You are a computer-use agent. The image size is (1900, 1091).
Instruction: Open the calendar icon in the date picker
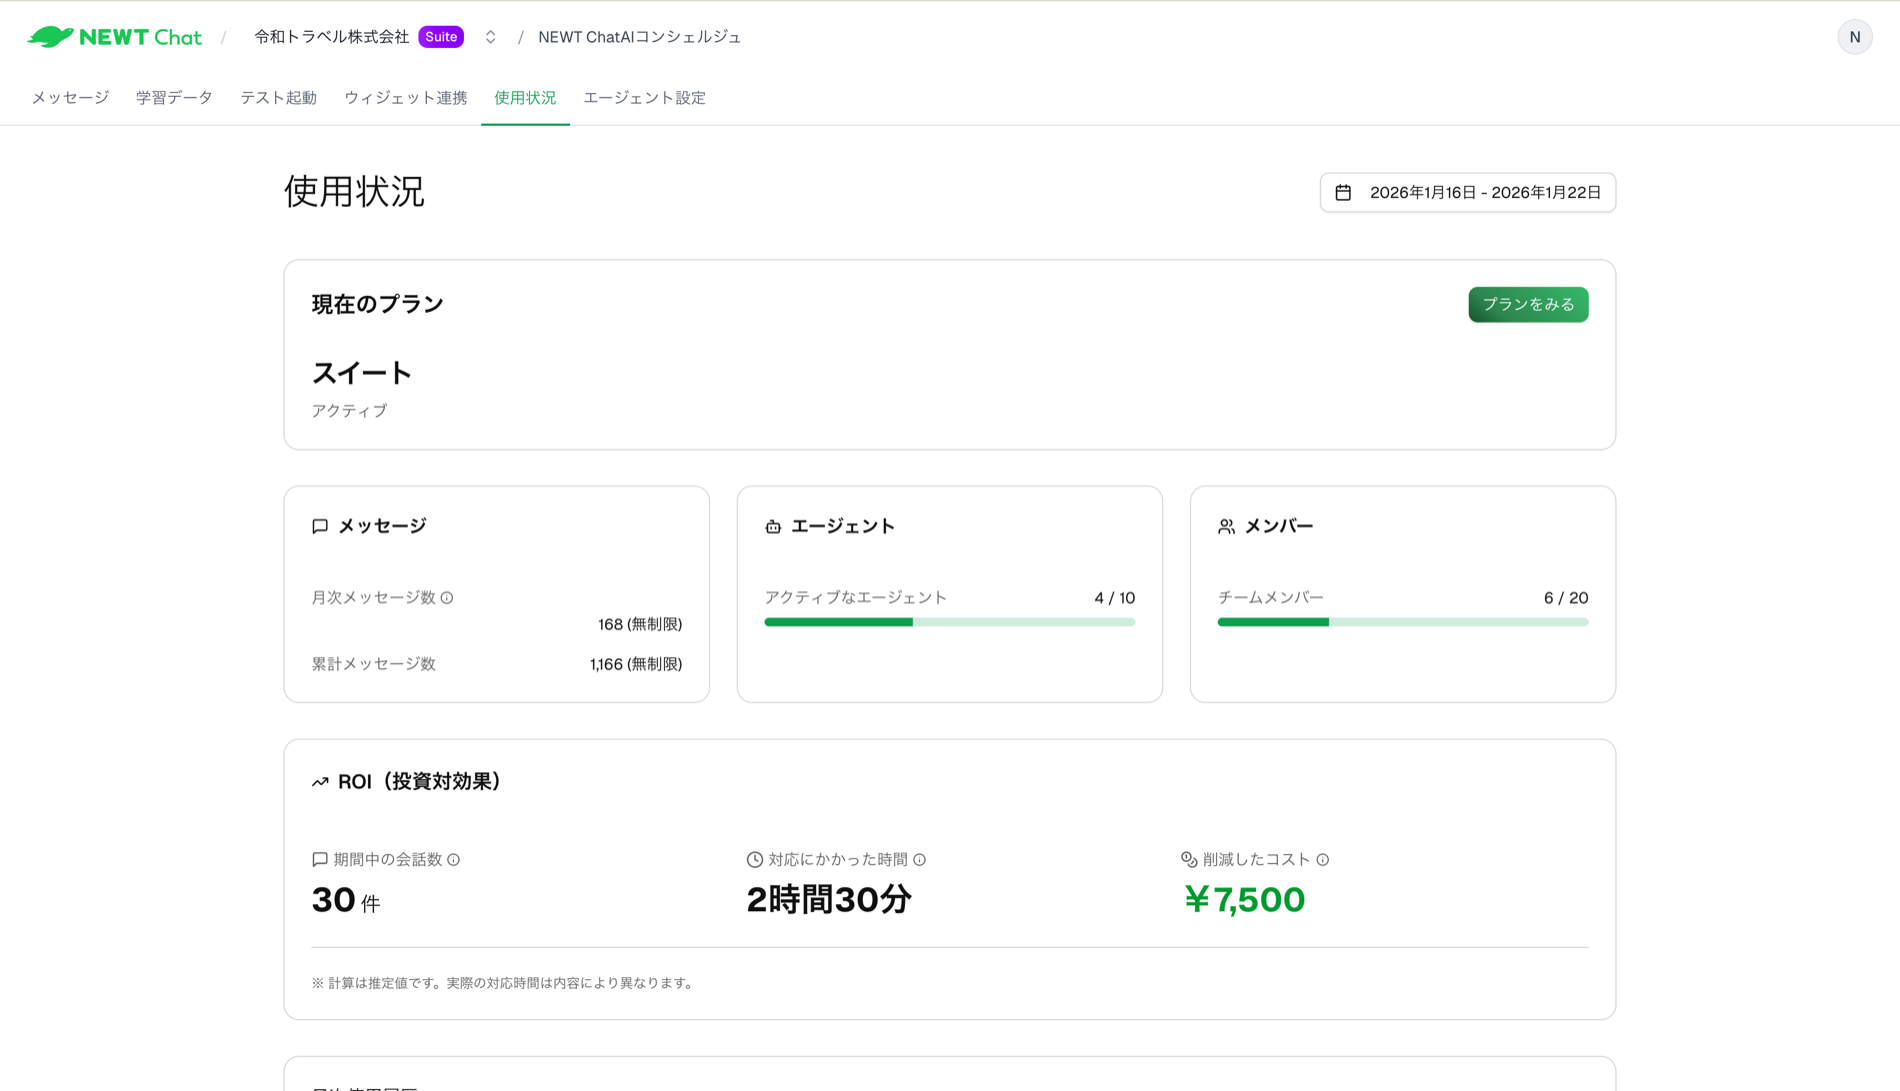coord(1345,192)
